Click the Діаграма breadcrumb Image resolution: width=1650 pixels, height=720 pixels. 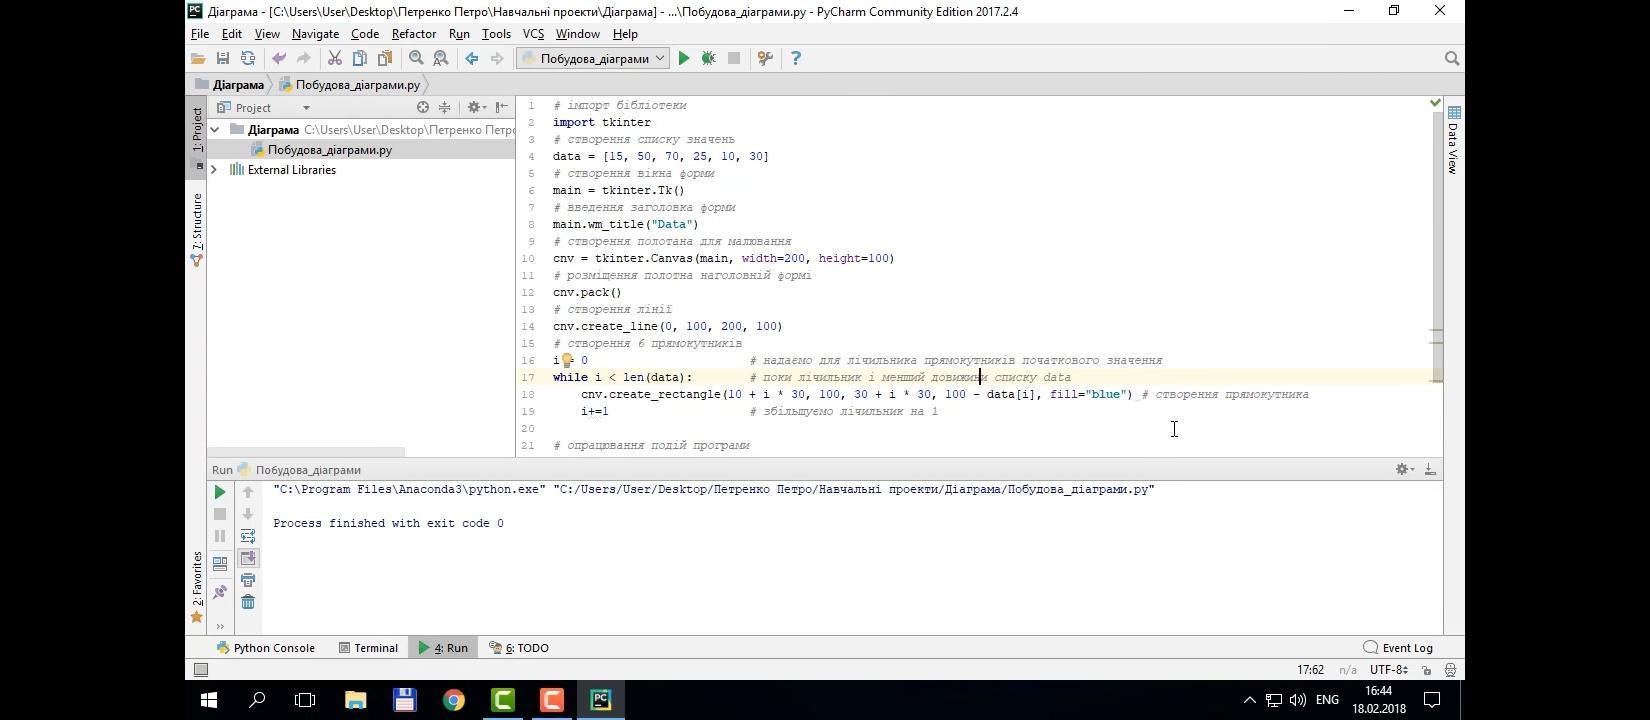coord(230,85)
